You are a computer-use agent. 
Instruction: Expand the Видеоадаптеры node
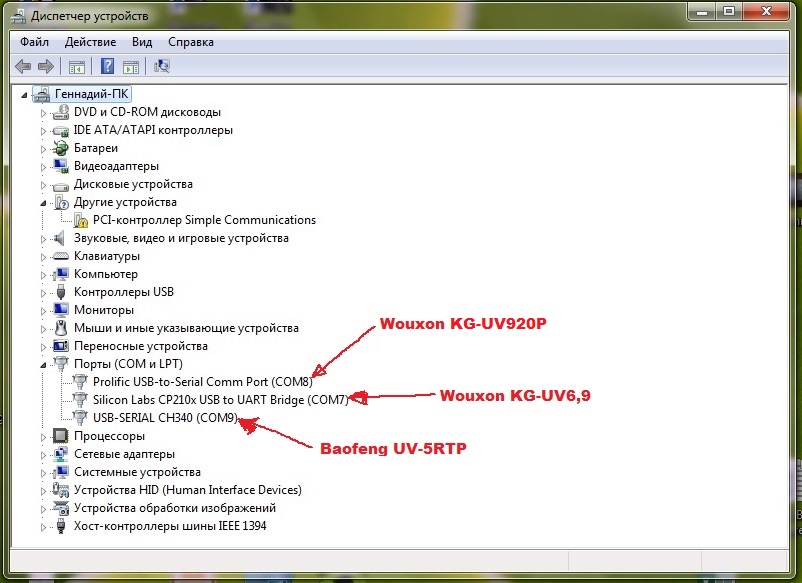[x=43, y=167]
